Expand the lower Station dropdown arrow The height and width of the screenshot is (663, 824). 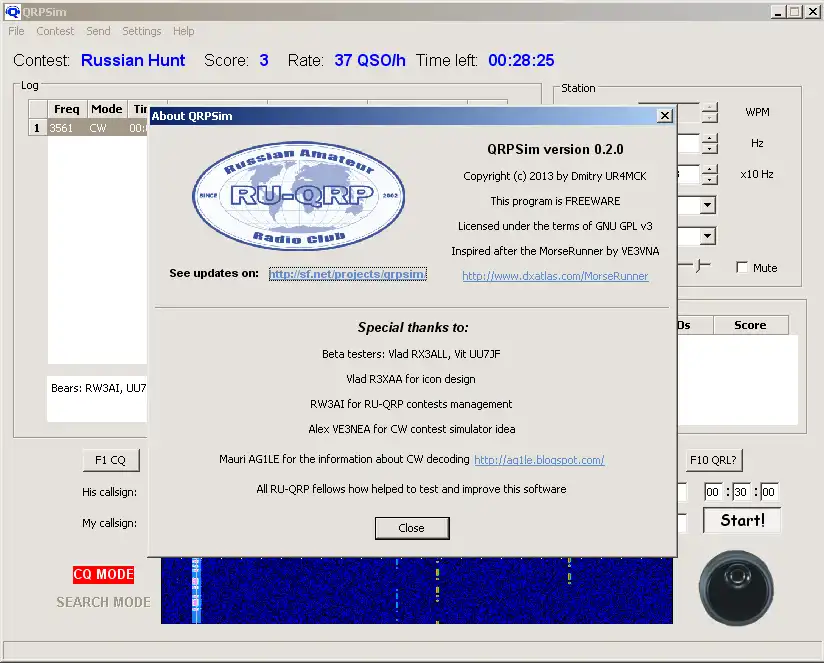click(x=708, y=236)
